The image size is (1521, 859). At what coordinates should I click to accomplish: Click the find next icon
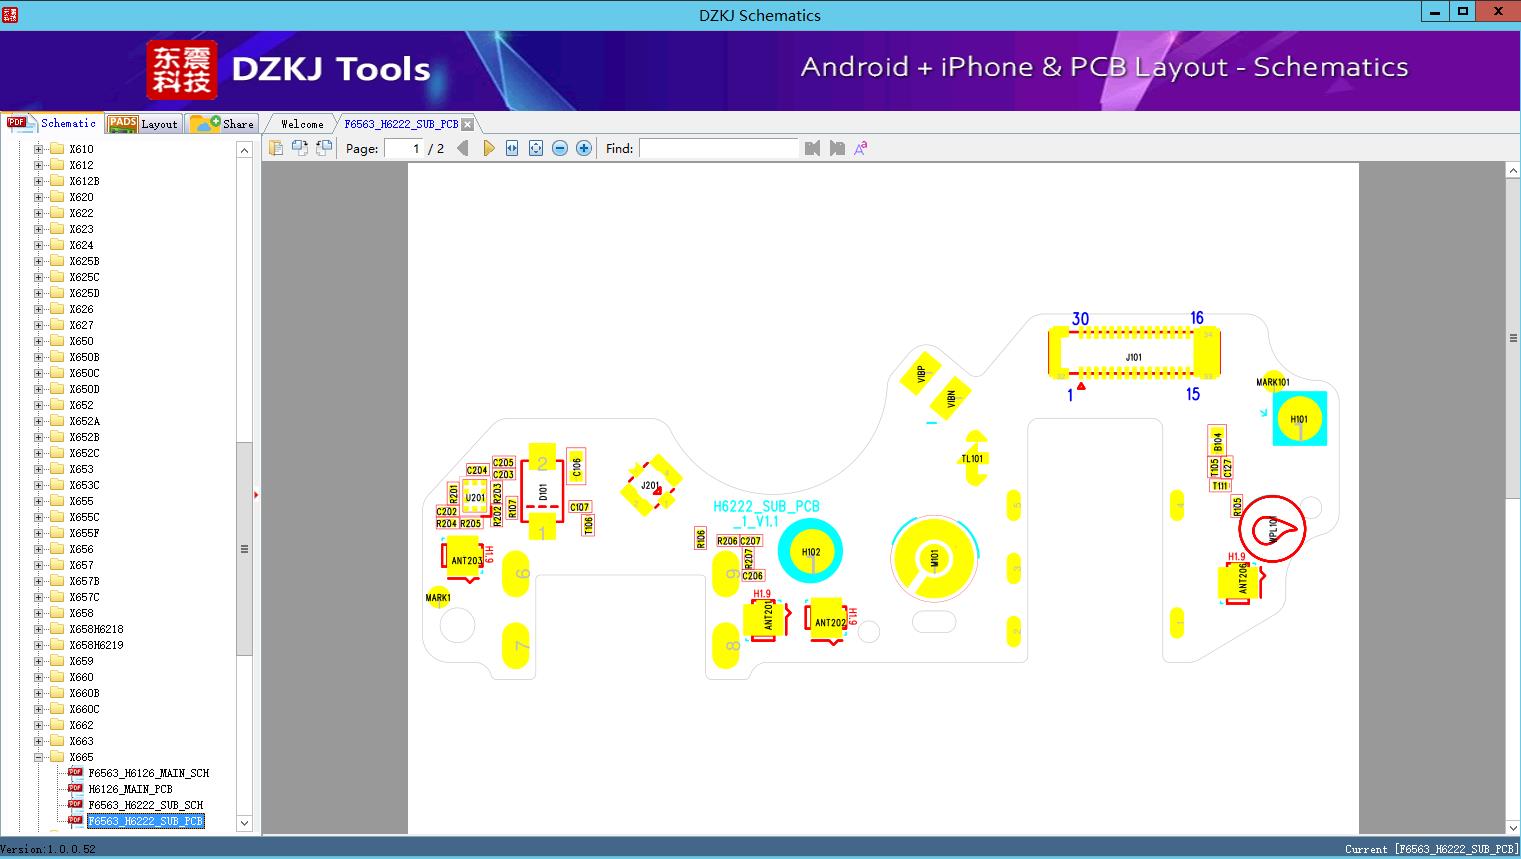[x=837, y=148]
